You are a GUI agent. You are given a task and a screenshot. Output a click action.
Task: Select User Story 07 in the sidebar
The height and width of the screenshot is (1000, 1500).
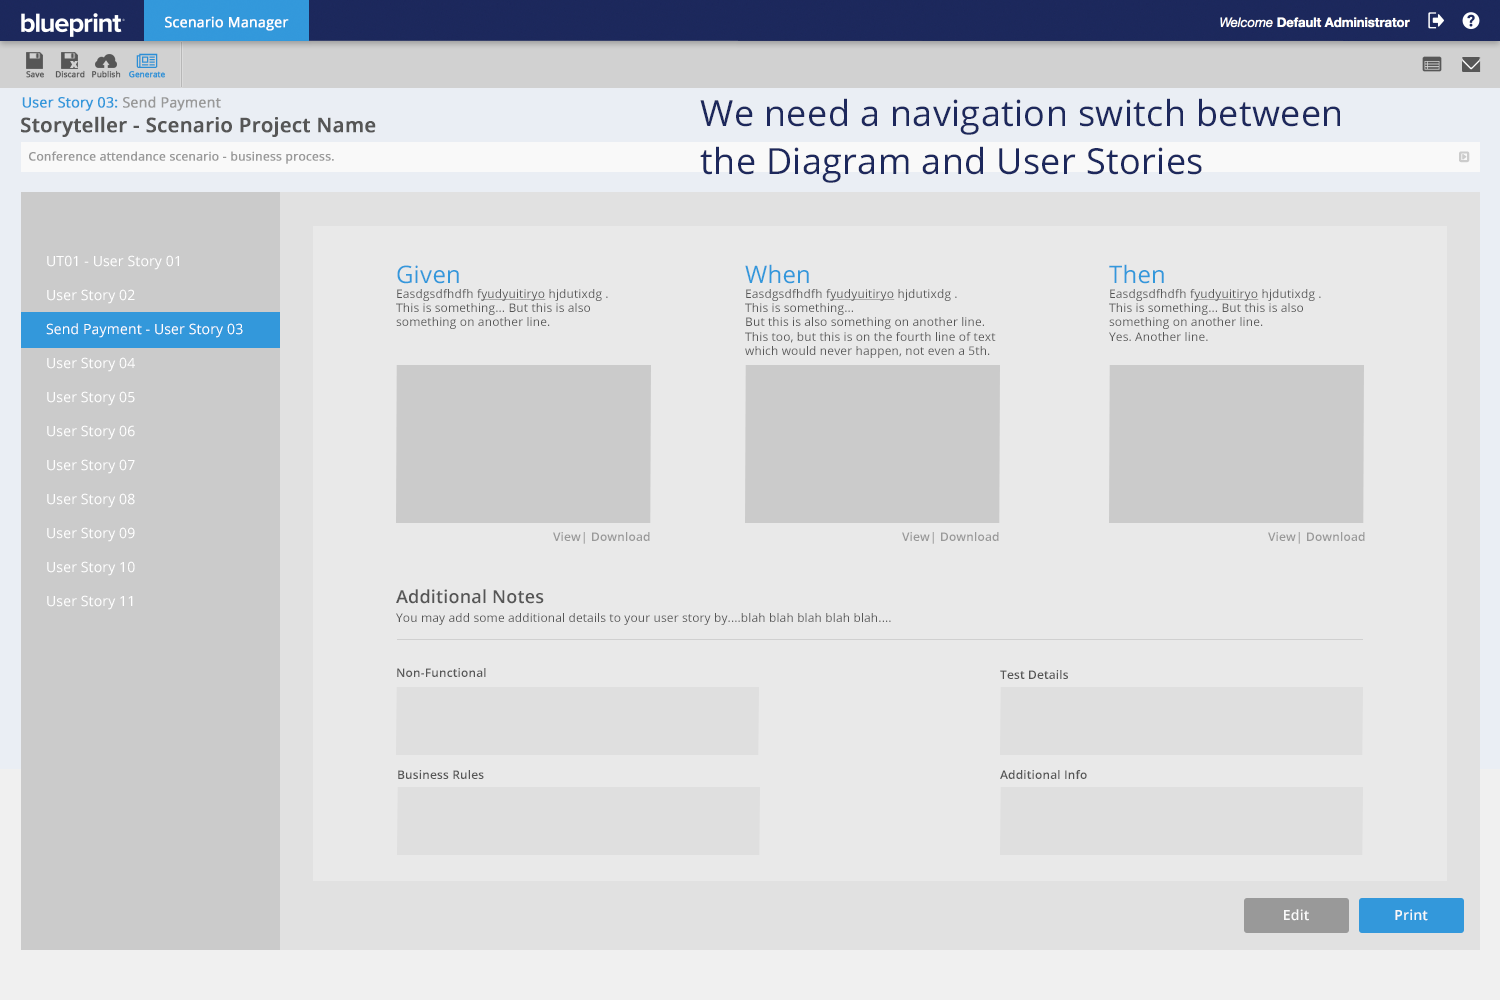[x=150, y=465]
